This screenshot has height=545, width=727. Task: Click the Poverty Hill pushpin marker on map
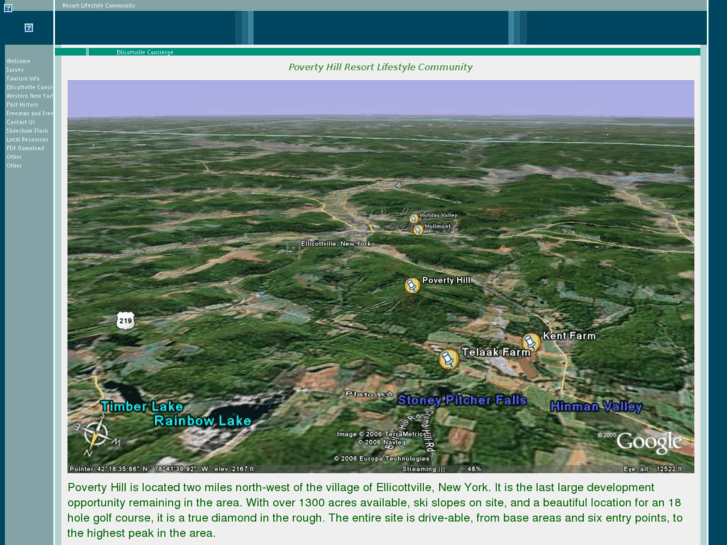tap(412, 286)
